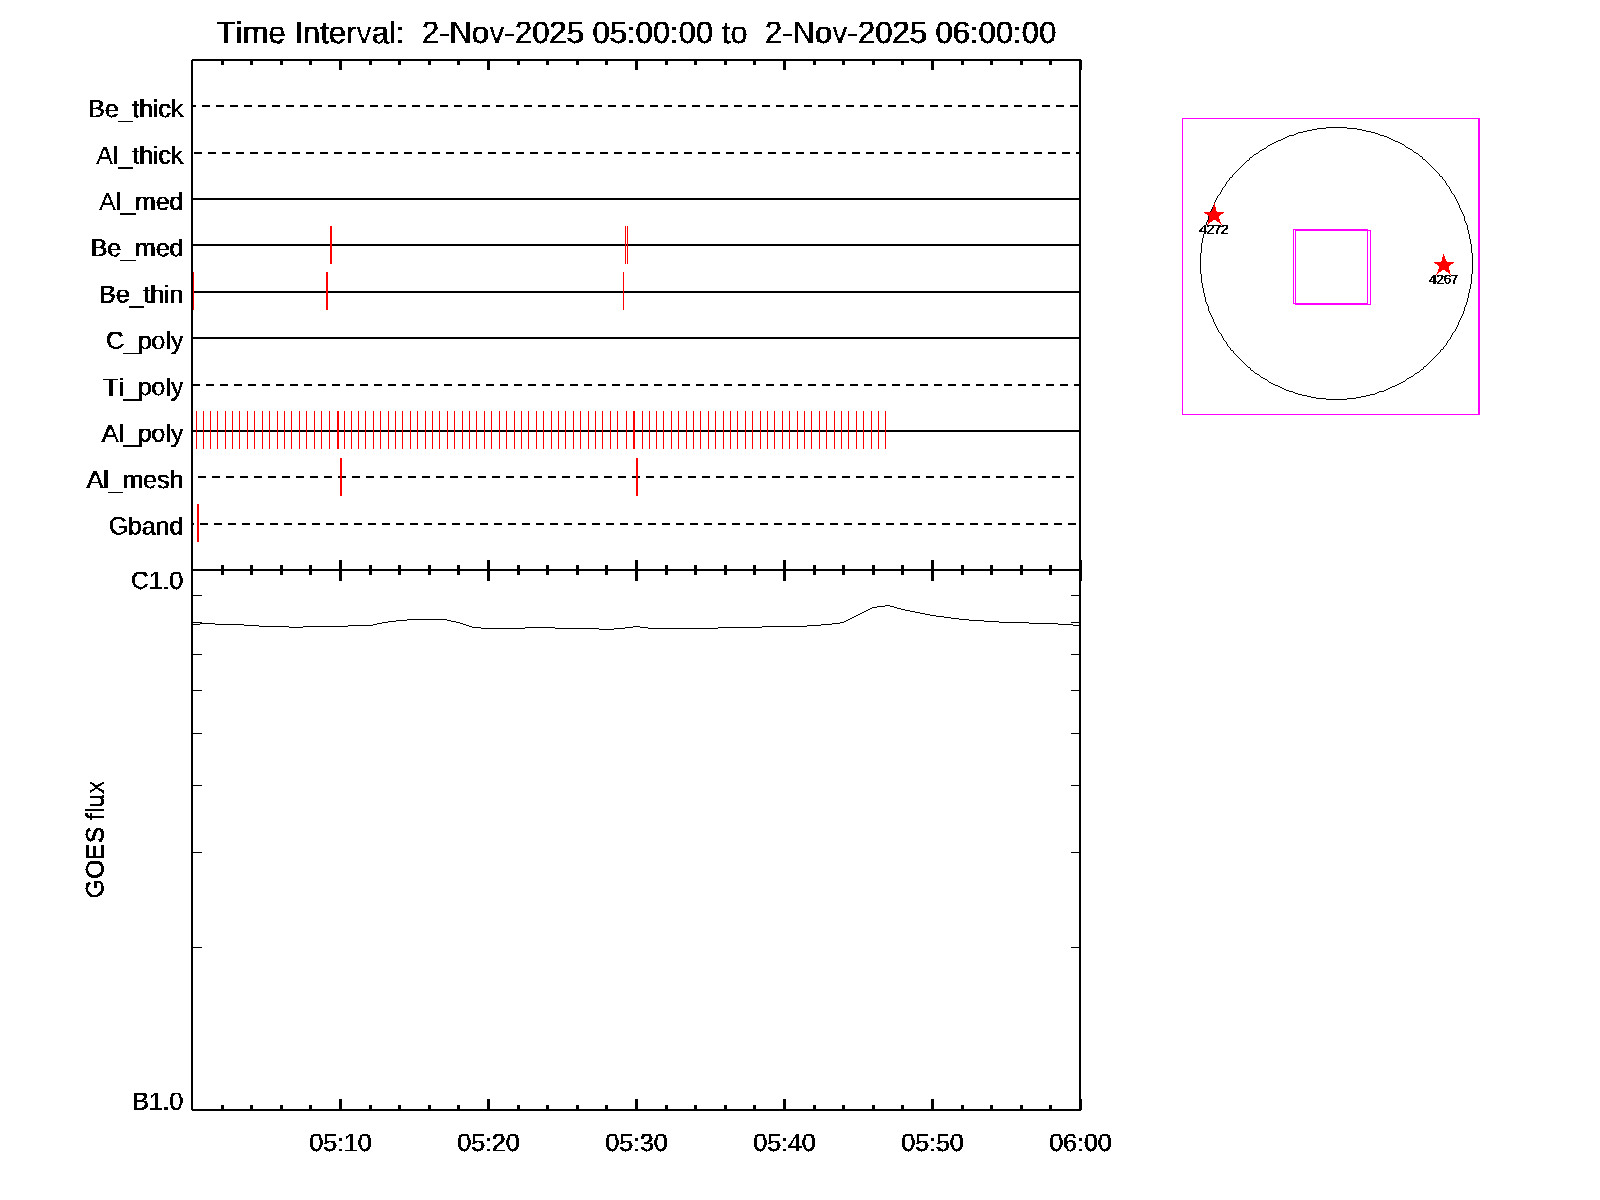Image resolution: width=1600 pixels, height=1200 pixels.
Task: Click the 05:30 time axis label
Action: pos(636,1143)
